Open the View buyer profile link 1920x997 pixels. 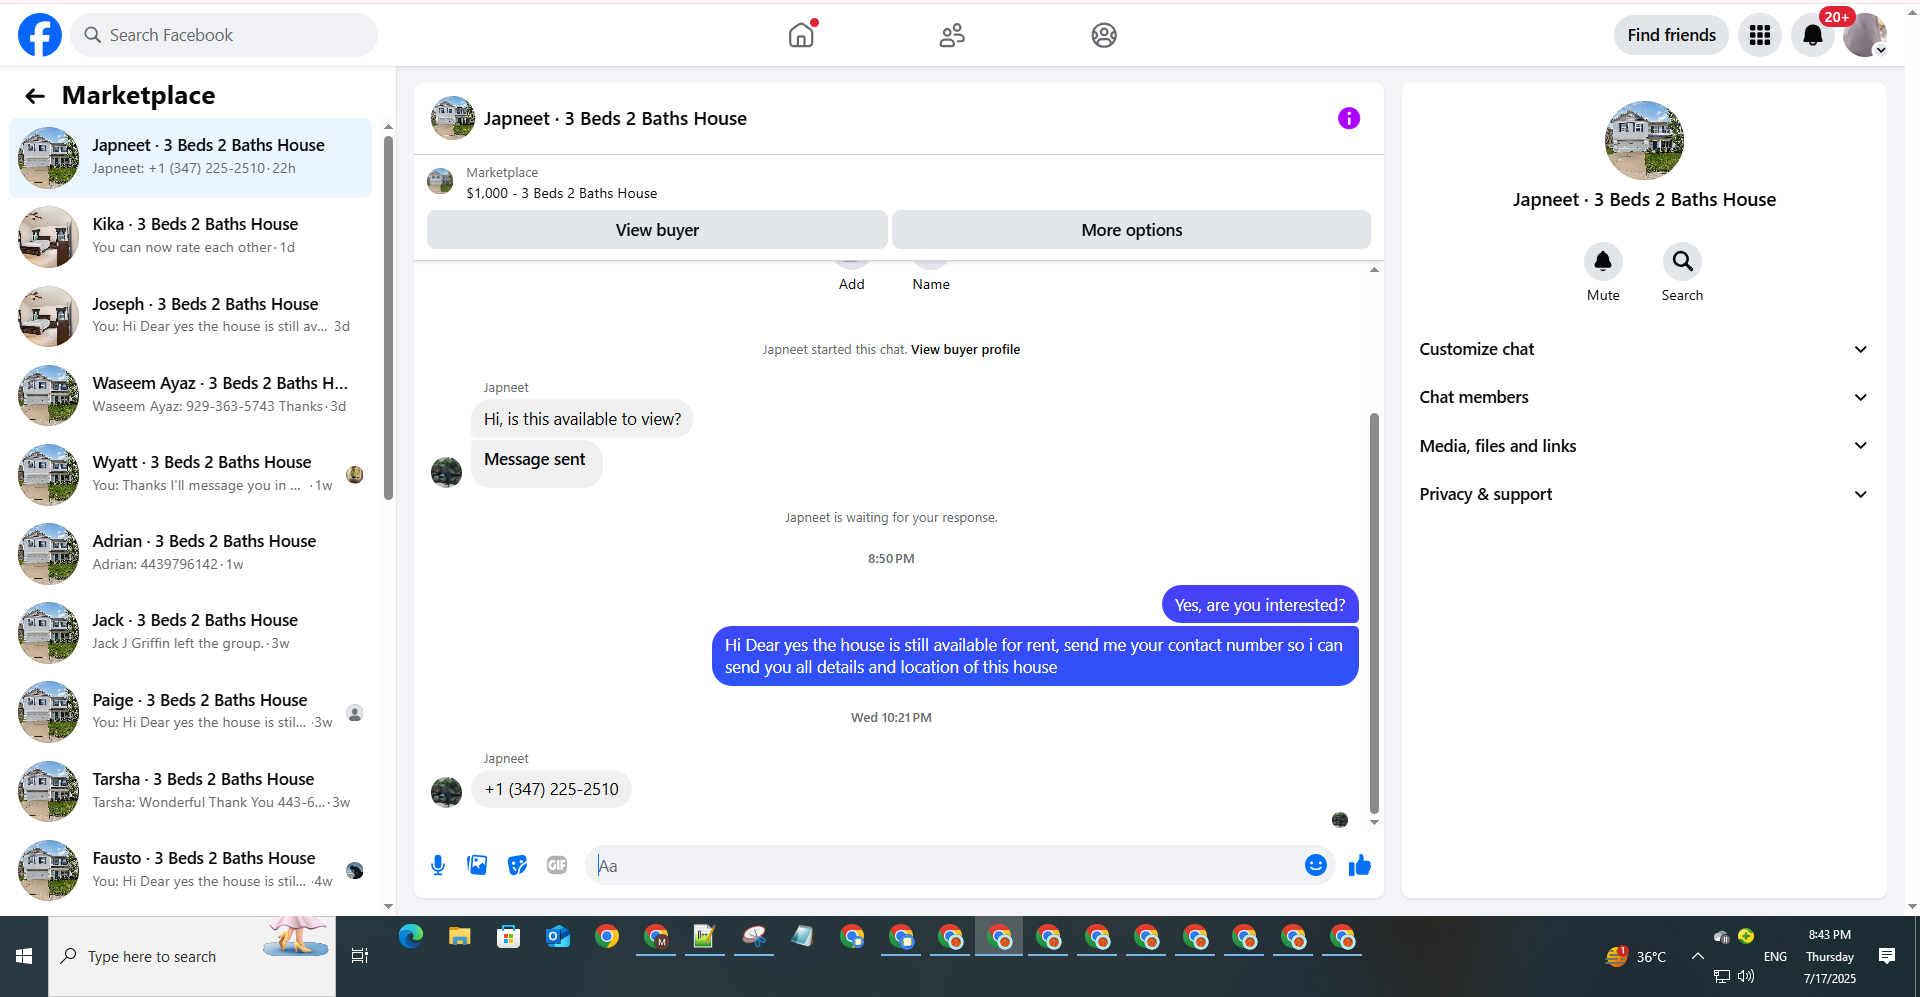(x=965, y=350)
